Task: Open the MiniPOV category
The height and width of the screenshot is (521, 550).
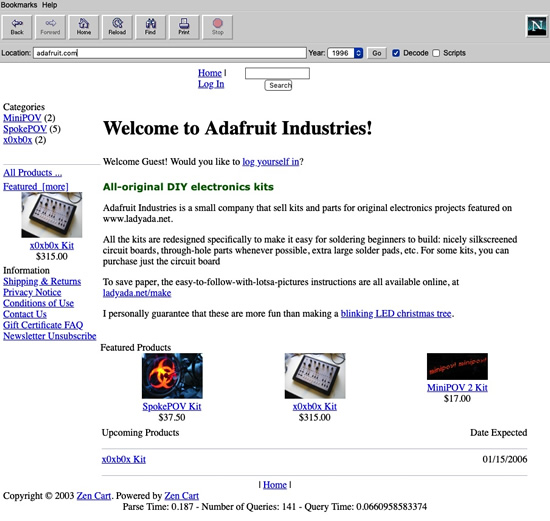Action: click(x=22, y=118)
